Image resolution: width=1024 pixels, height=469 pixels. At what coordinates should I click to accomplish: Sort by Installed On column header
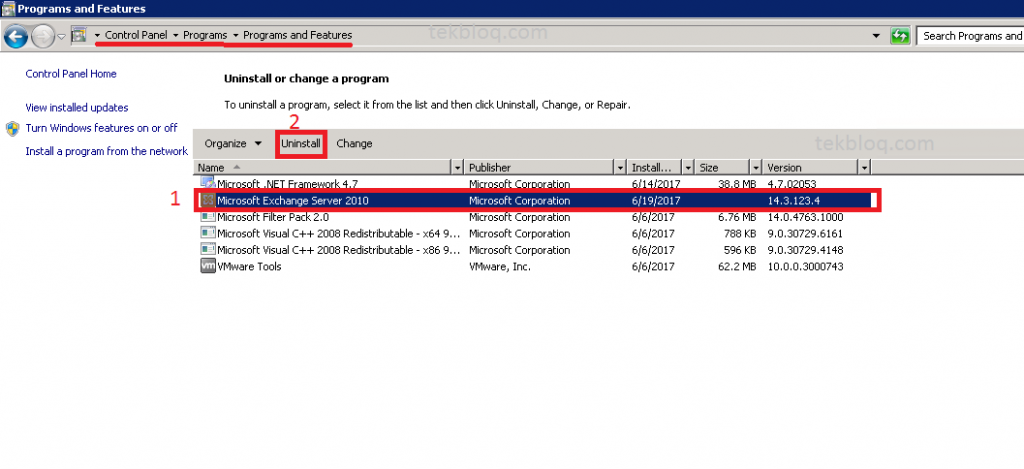654,168
